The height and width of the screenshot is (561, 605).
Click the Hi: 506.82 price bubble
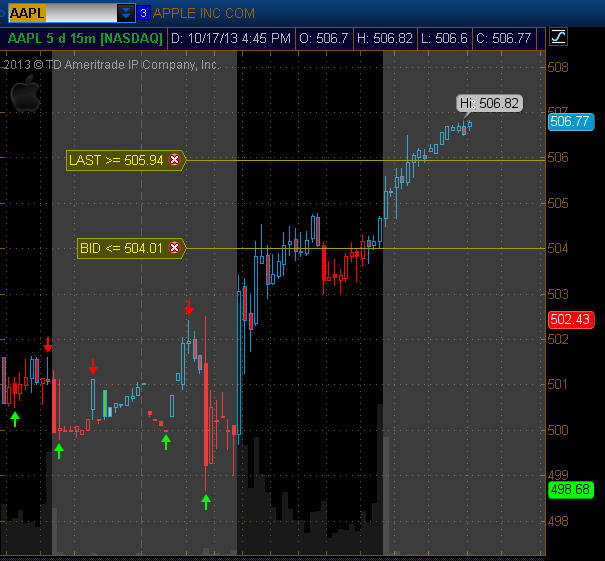(x=489, y=103)
